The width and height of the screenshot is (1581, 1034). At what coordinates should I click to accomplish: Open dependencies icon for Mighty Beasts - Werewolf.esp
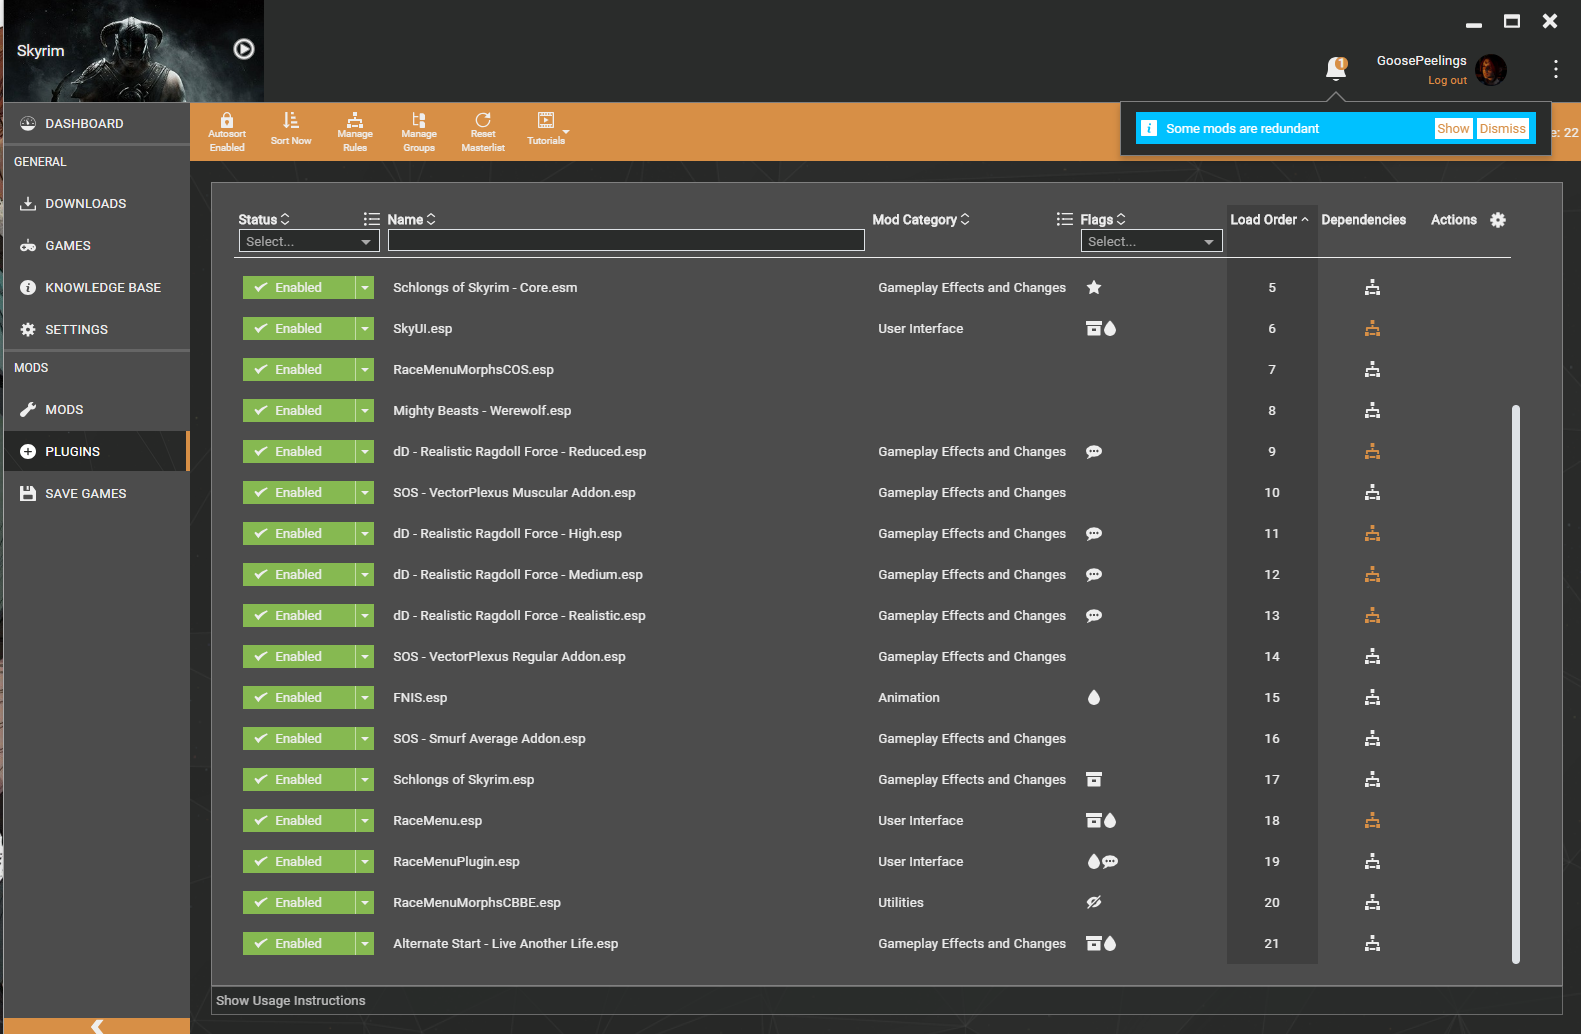(x=1372, y=411)
